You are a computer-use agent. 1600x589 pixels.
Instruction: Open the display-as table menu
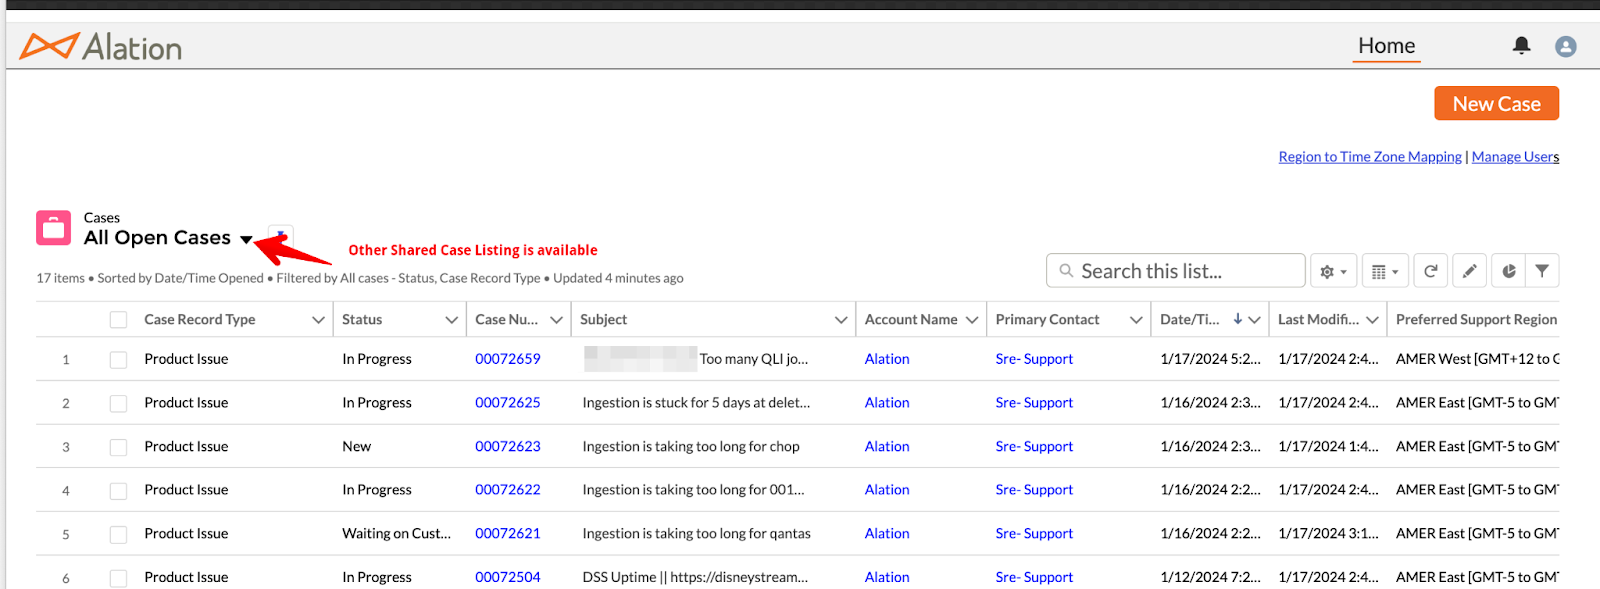tap(1385, 271)
